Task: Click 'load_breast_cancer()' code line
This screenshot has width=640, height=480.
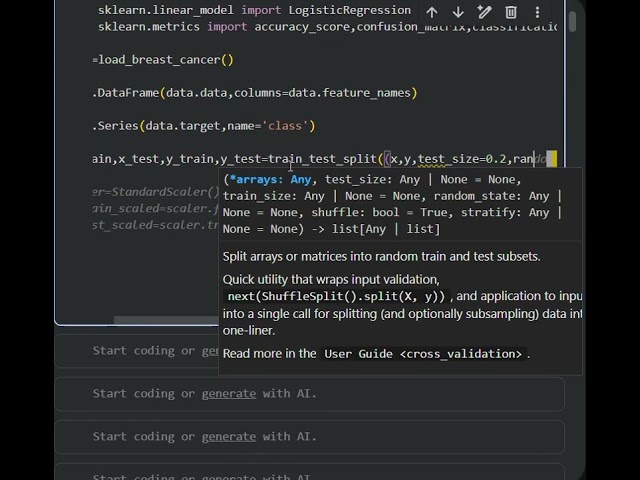Action: click(x=166, y=60)
